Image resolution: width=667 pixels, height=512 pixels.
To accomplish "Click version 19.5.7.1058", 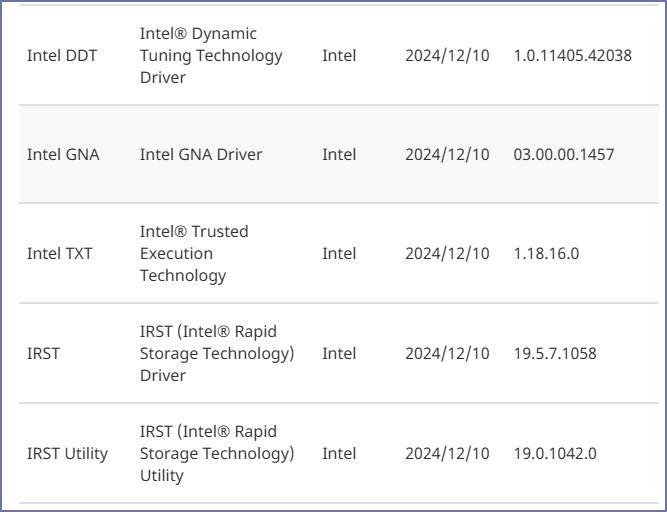I will tap(555, 353).
